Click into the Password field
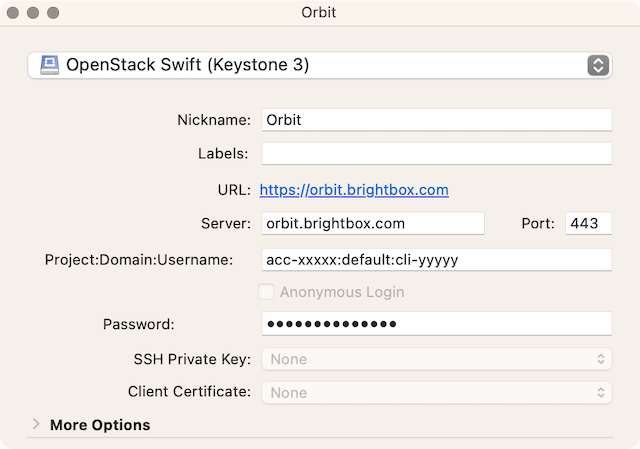640x449 pixels. pos(436,324)
